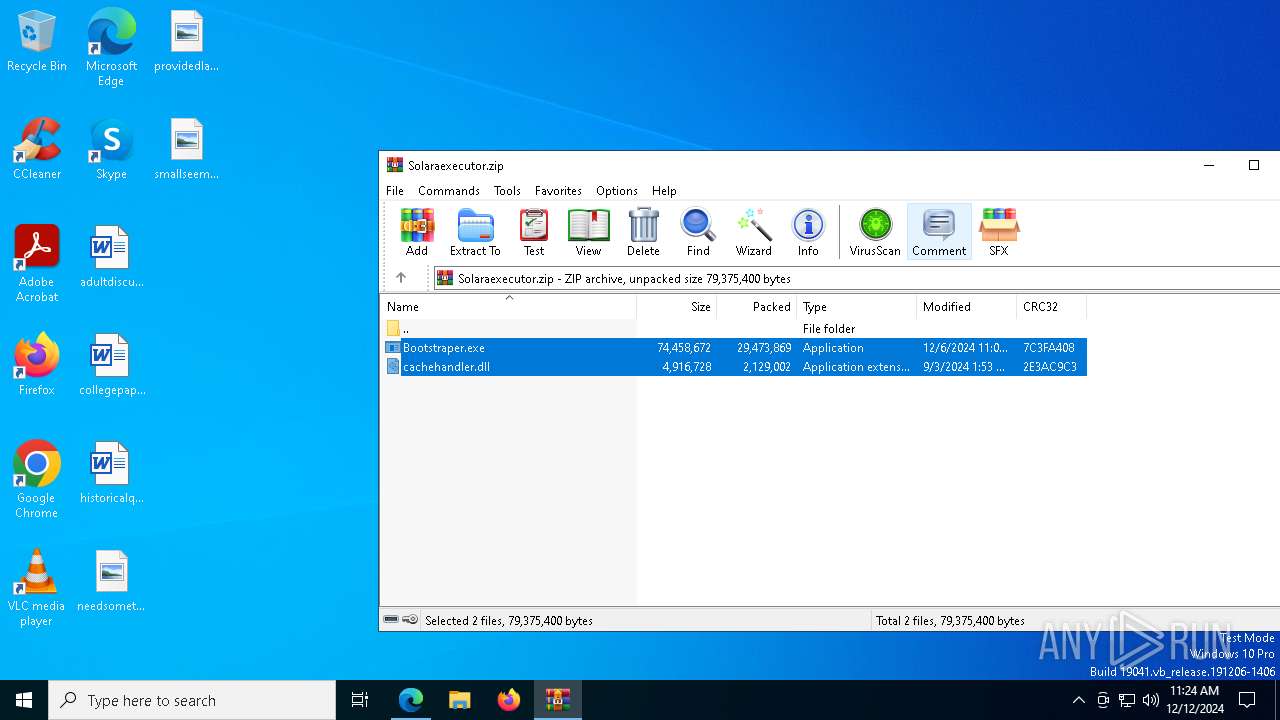
Task: Minimize the Solaraexecutor.zip WinRAR window
Action: [1209, 165]
